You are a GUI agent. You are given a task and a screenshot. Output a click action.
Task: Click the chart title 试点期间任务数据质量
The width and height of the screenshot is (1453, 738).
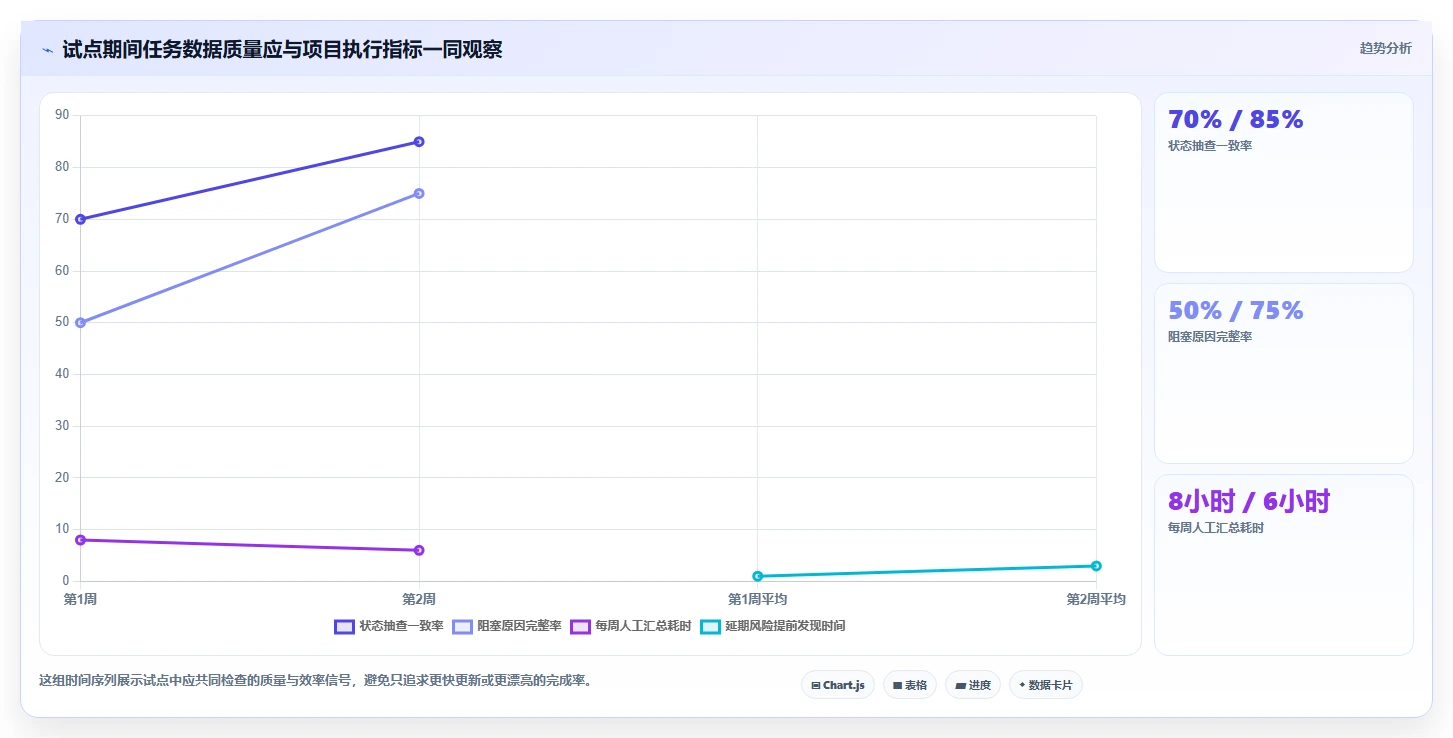[282, 49]
